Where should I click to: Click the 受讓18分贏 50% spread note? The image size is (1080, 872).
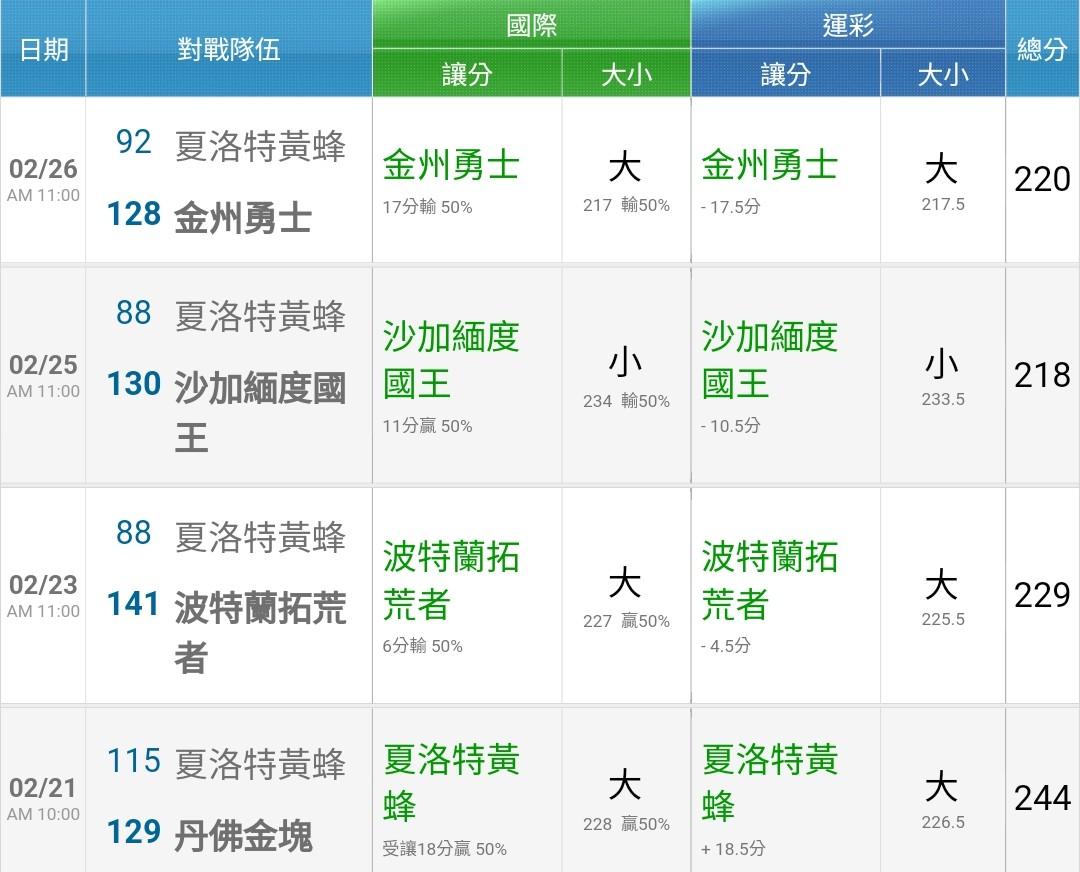[444, 849]
